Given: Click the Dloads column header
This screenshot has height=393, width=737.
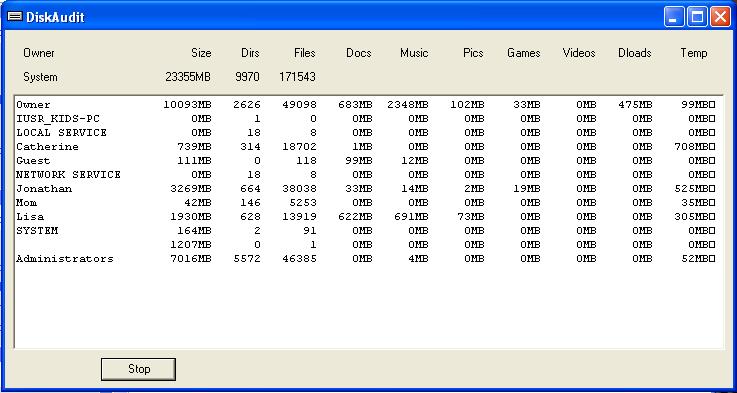Looking at the screenshot, I should (635, 53).
